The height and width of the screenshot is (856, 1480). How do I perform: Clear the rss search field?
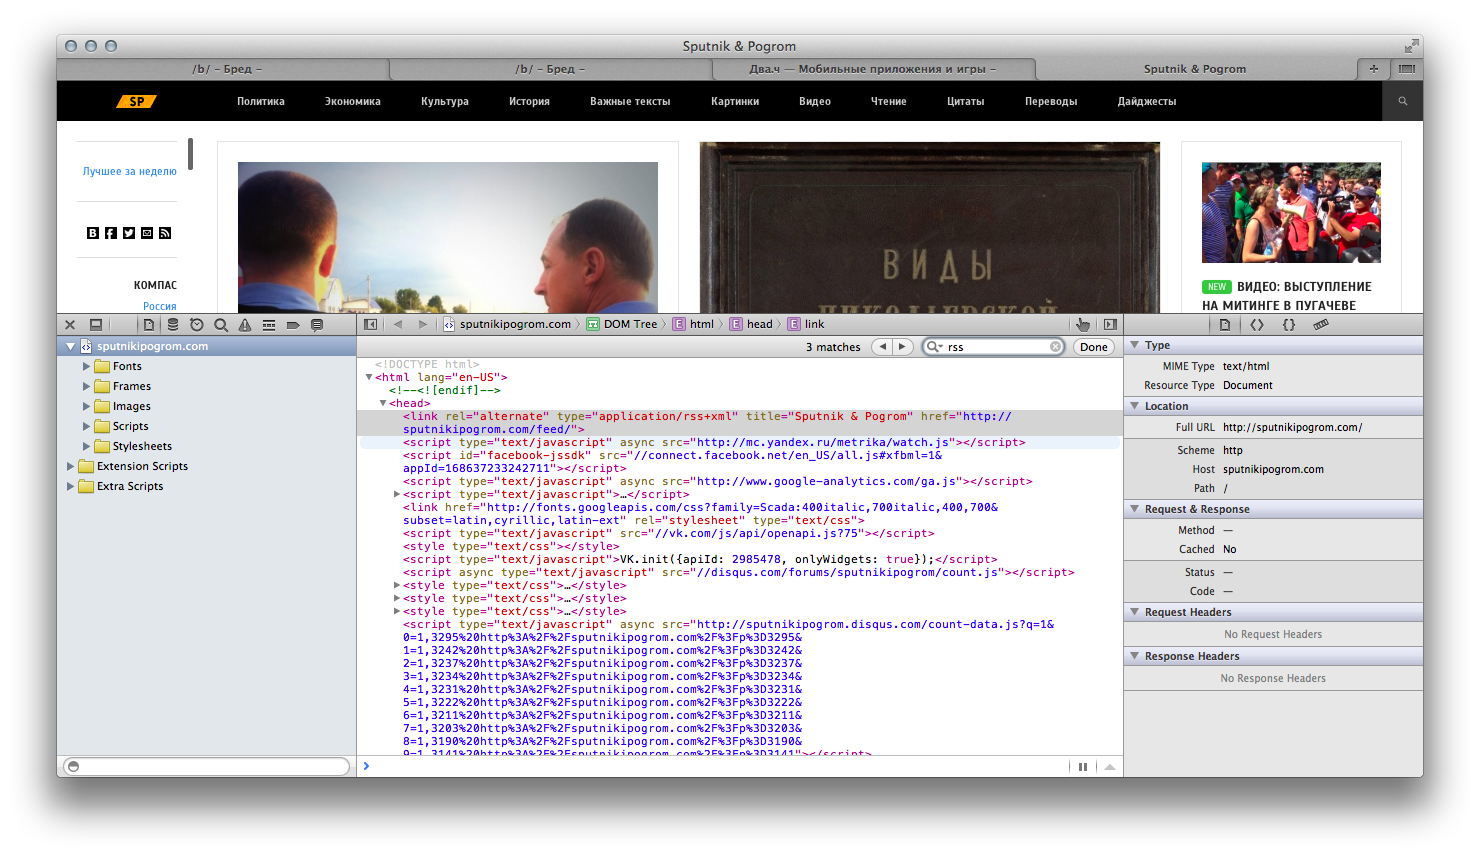click(1055, 347)
